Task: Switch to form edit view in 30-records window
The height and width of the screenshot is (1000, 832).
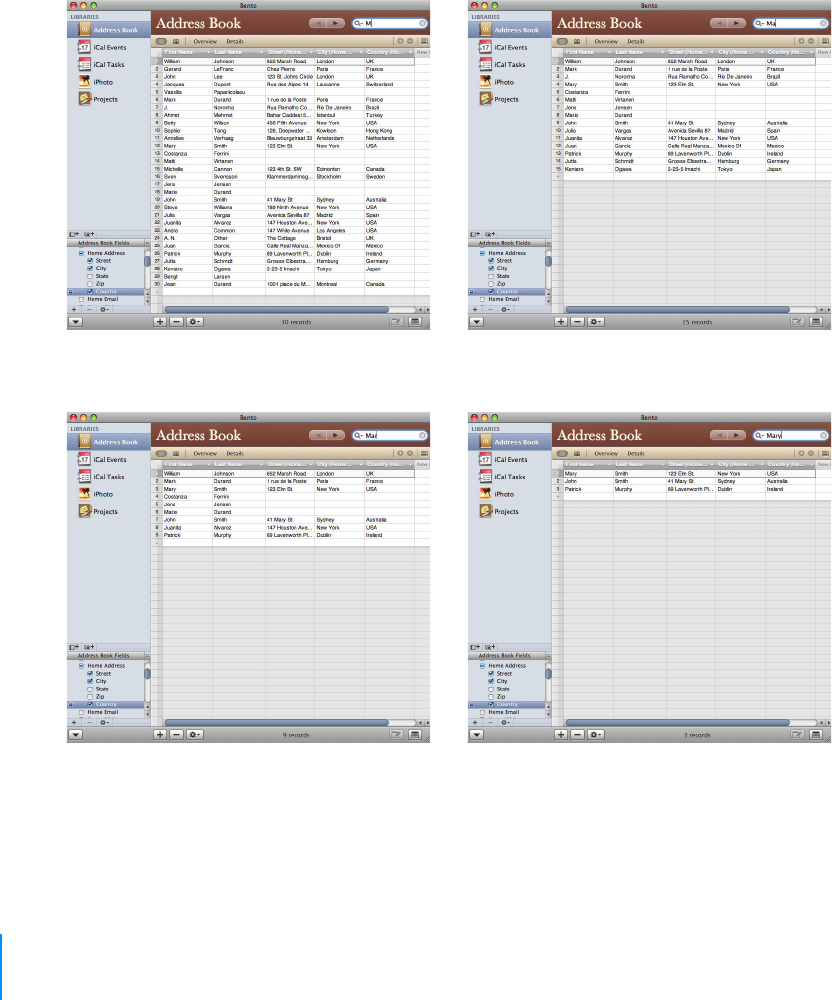Action: click(x=397, y=322)
